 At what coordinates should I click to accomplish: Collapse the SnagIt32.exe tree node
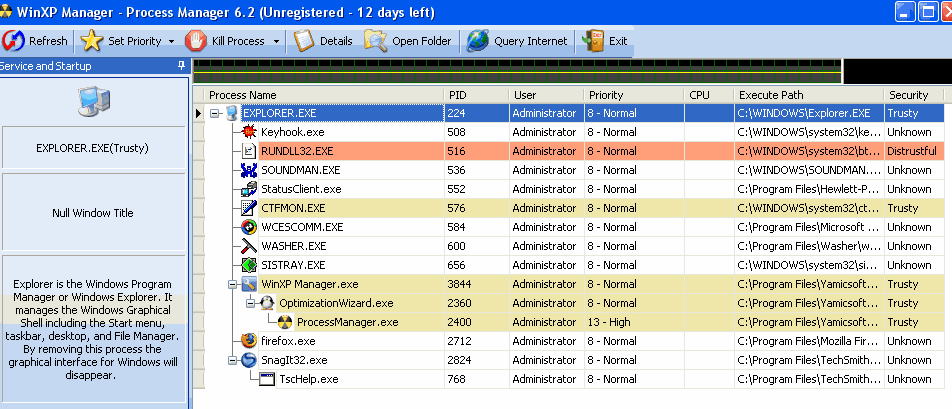(232, 360)
